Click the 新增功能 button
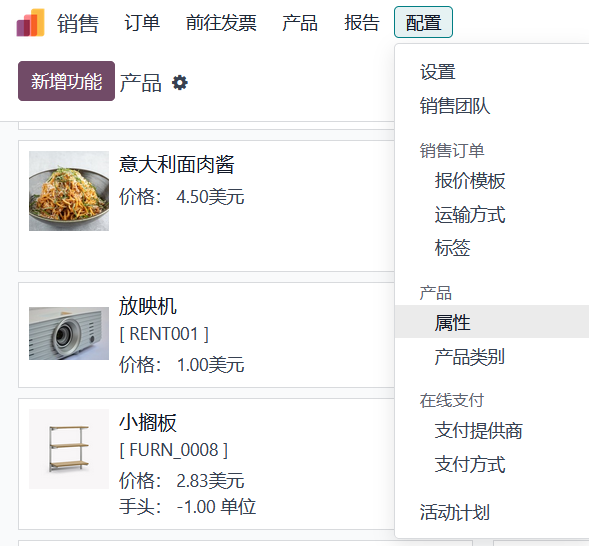The height and width of the screenshot is (546, 589). point(66,81)
